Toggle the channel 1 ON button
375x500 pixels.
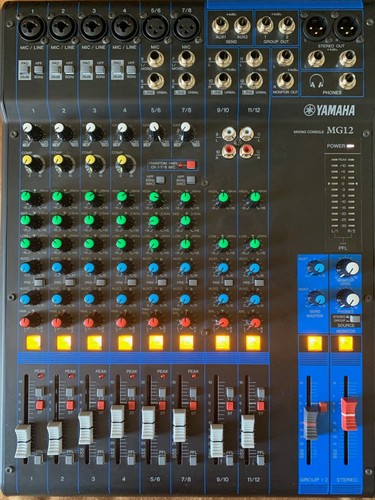pos(33,342)
